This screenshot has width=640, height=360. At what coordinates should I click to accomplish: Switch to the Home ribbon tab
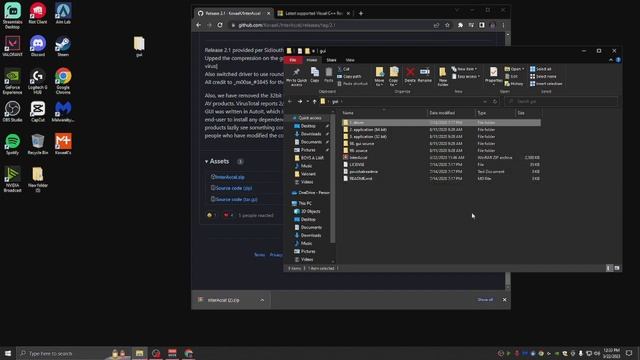(312, 60)
